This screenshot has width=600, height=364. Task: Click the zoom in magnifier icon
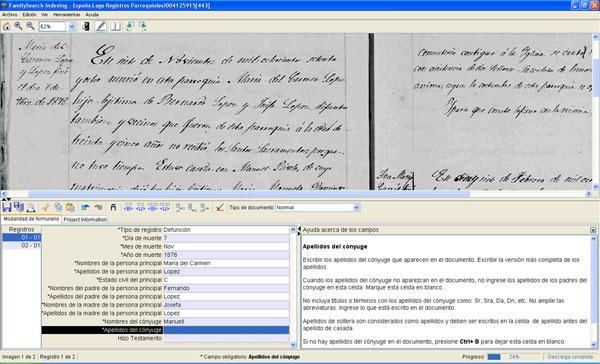coord(18,26)
